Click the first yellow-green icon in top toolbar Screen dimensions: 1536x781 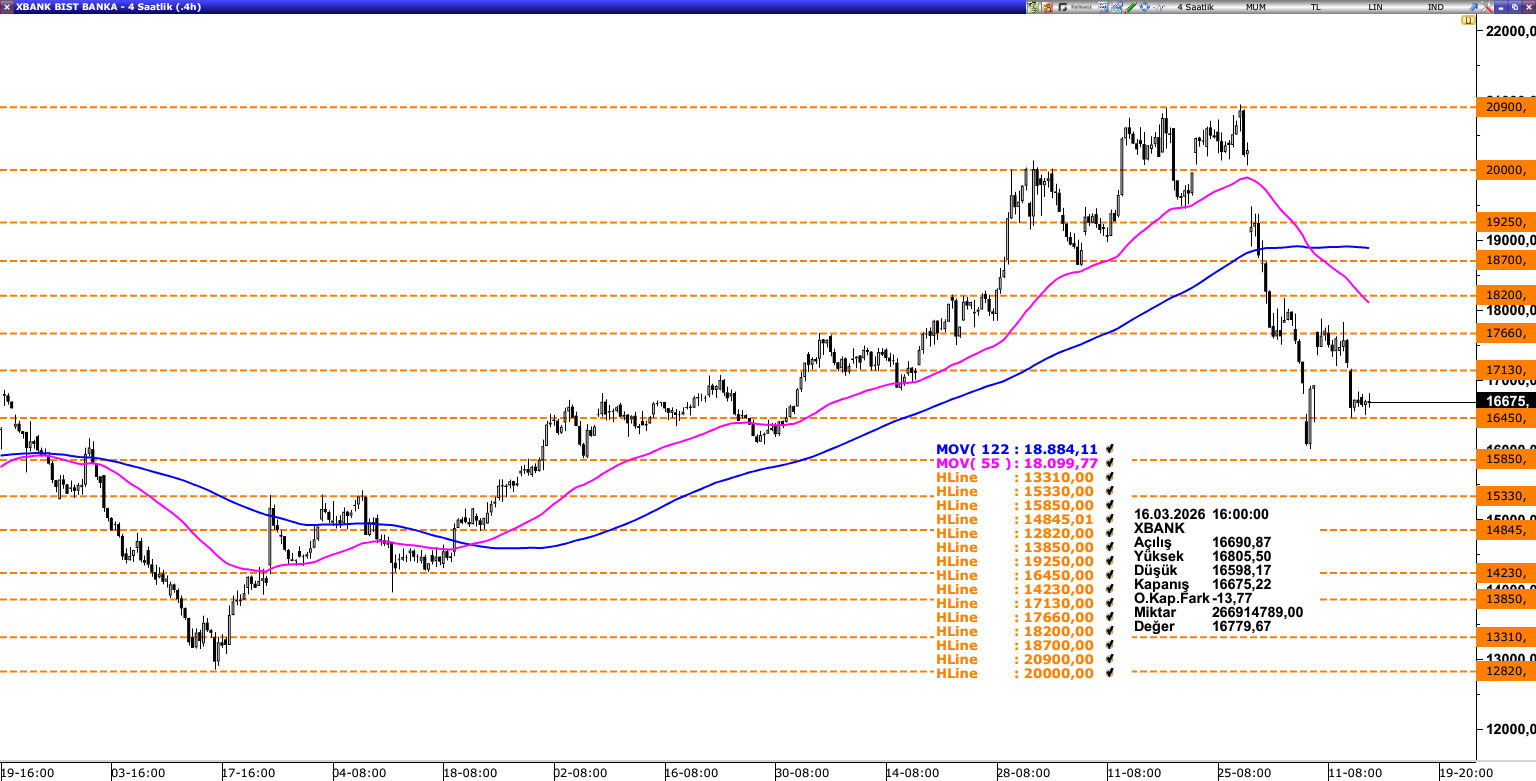click(1033, 7)
